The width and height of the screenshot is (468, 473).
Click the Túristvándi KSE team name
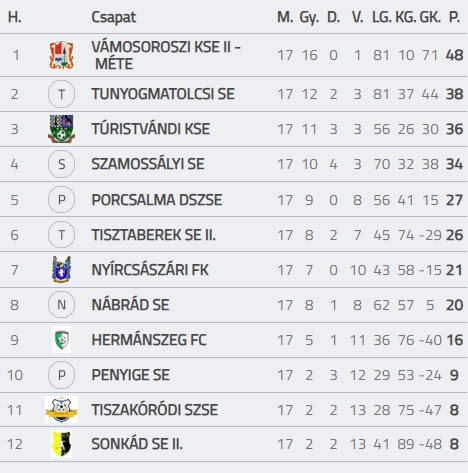(x=151, y=129)
